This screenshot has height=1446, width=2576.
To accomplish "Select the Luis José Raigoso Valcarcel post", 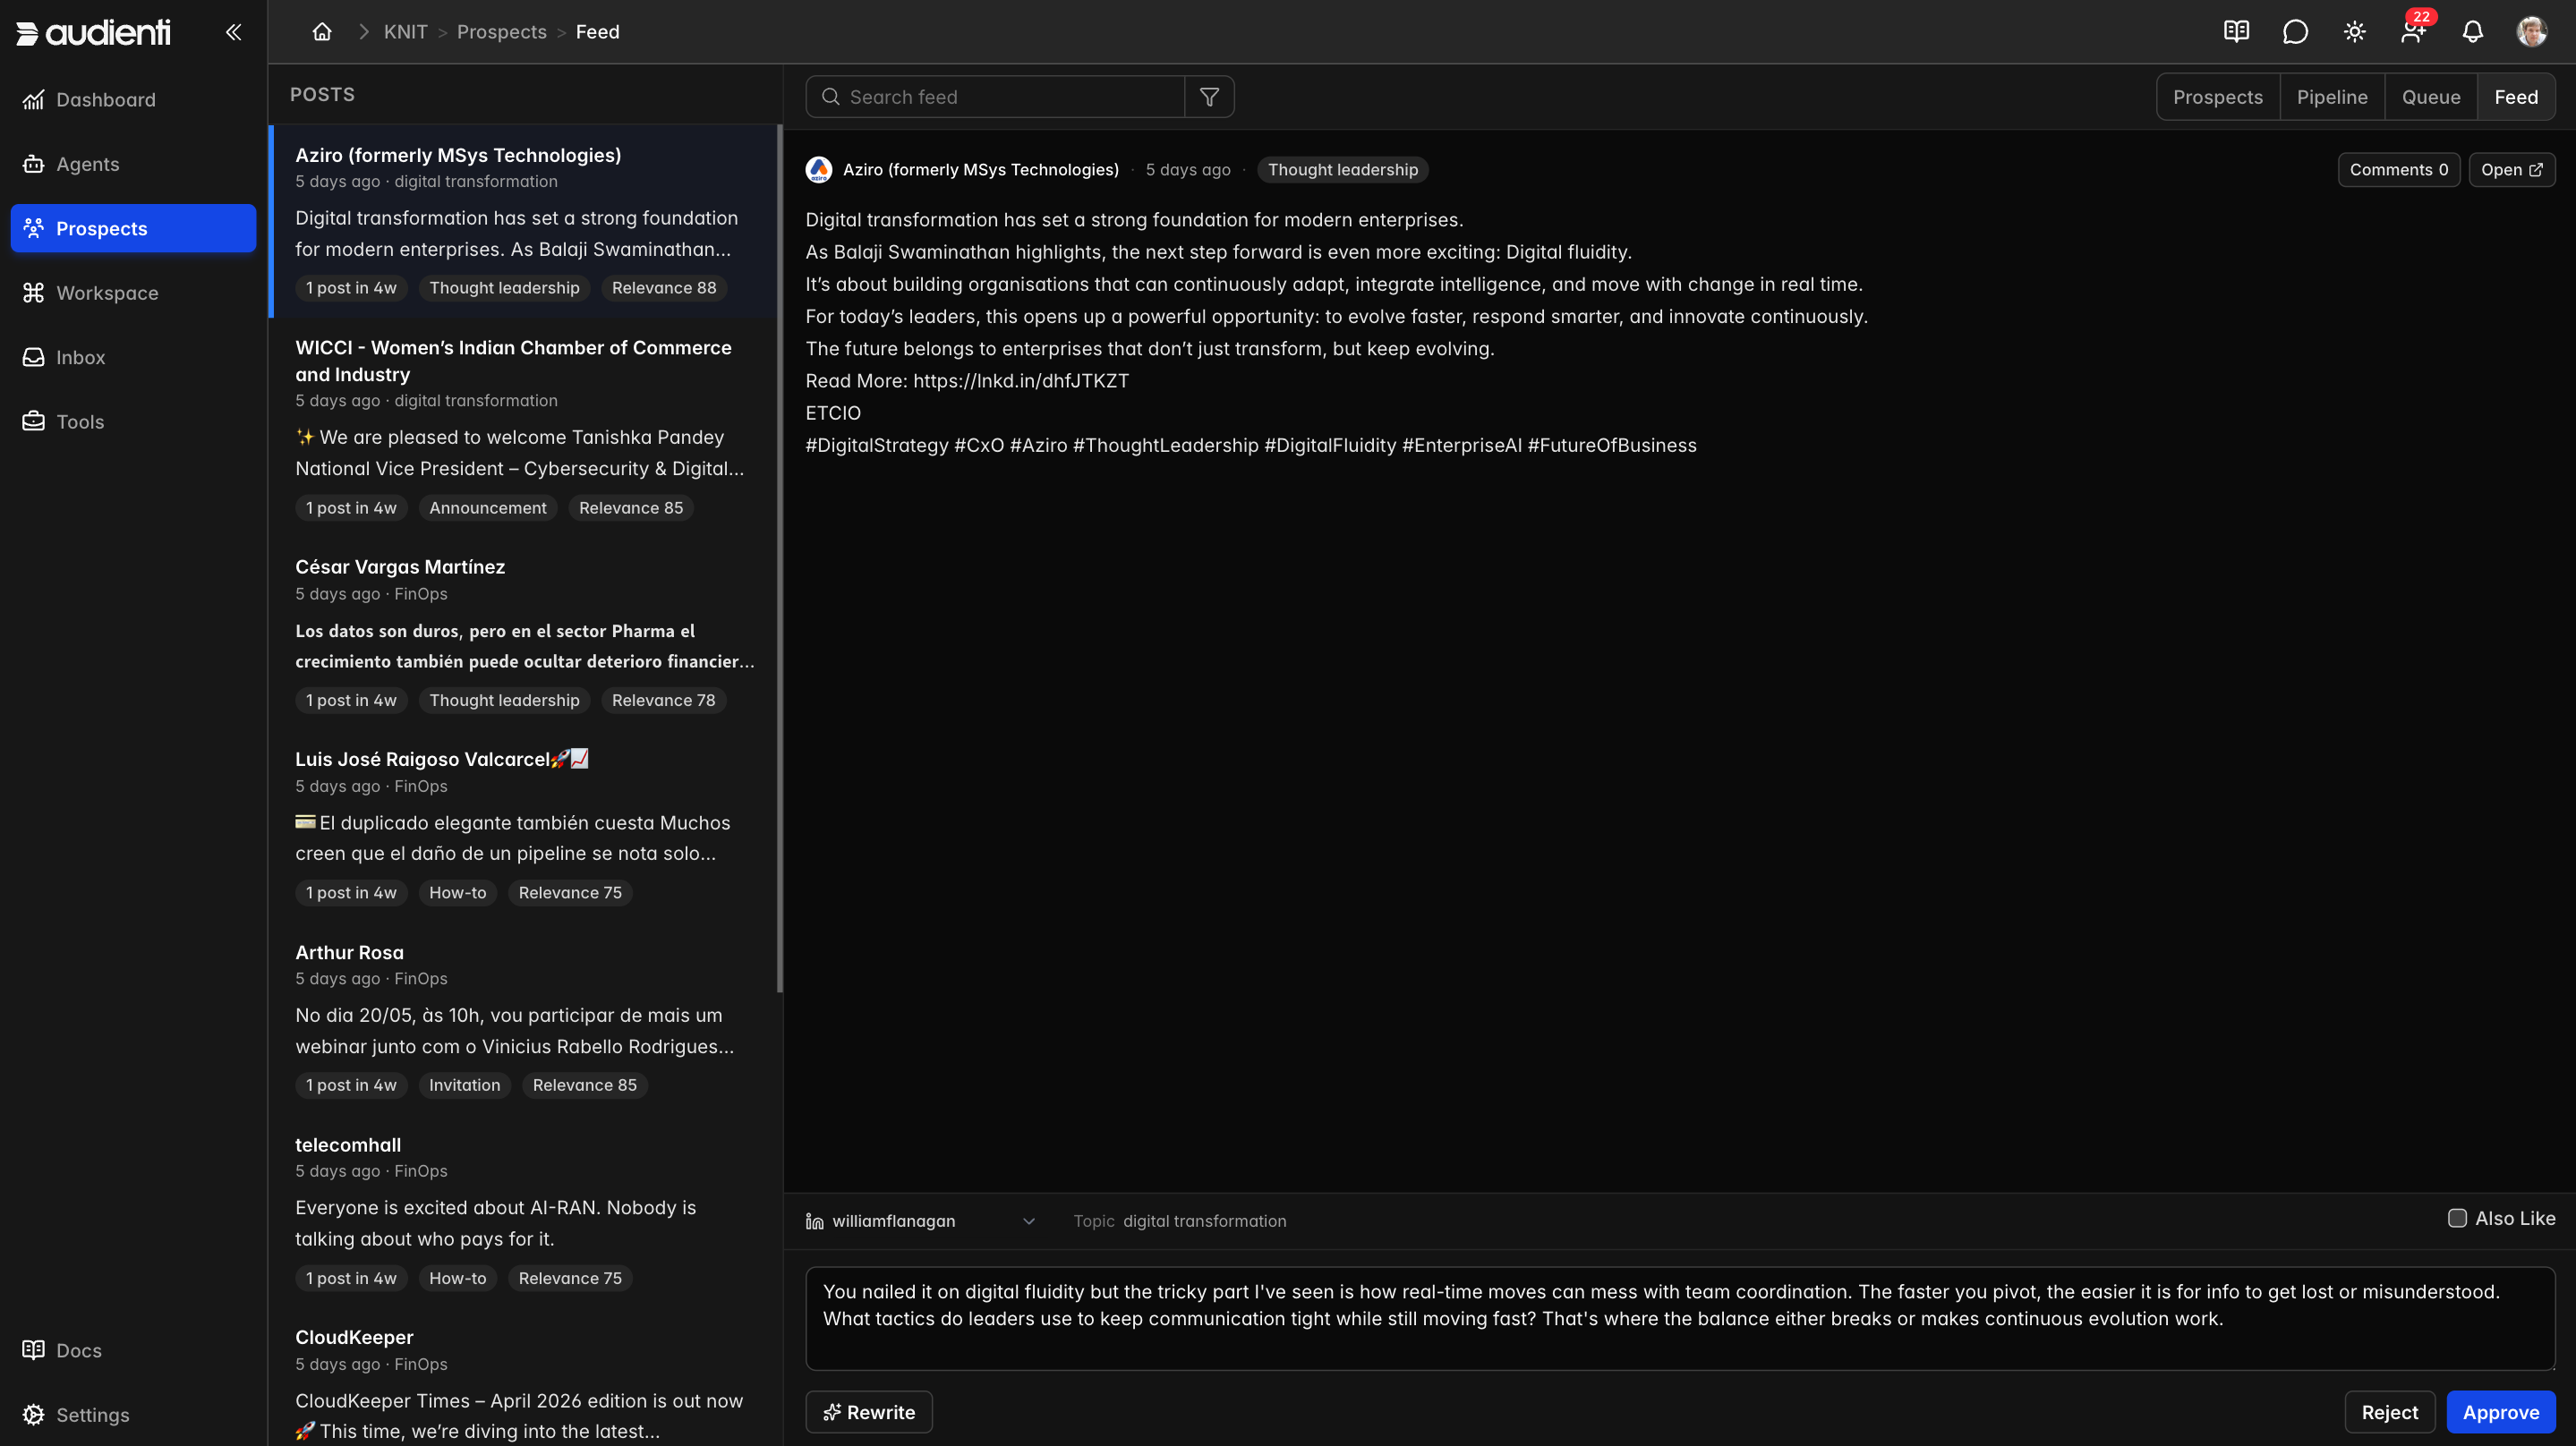I will click(524, 826).
